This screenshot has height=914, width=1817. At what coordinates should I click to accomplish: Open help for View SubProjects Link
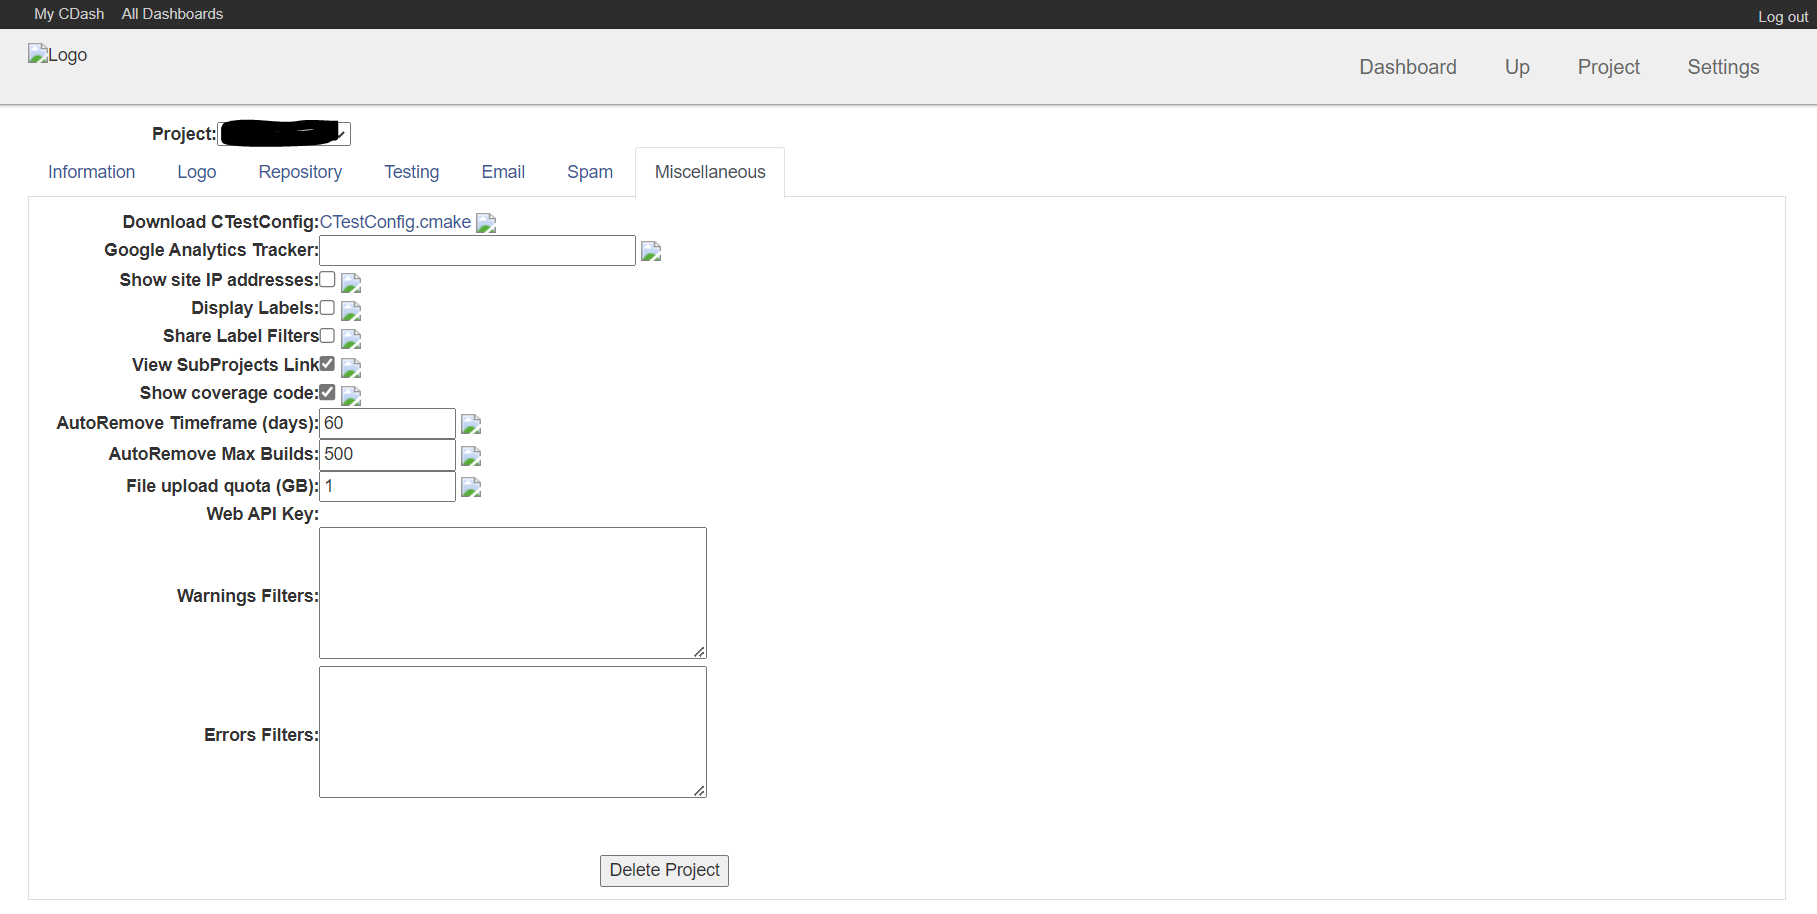tap(350, 368)
